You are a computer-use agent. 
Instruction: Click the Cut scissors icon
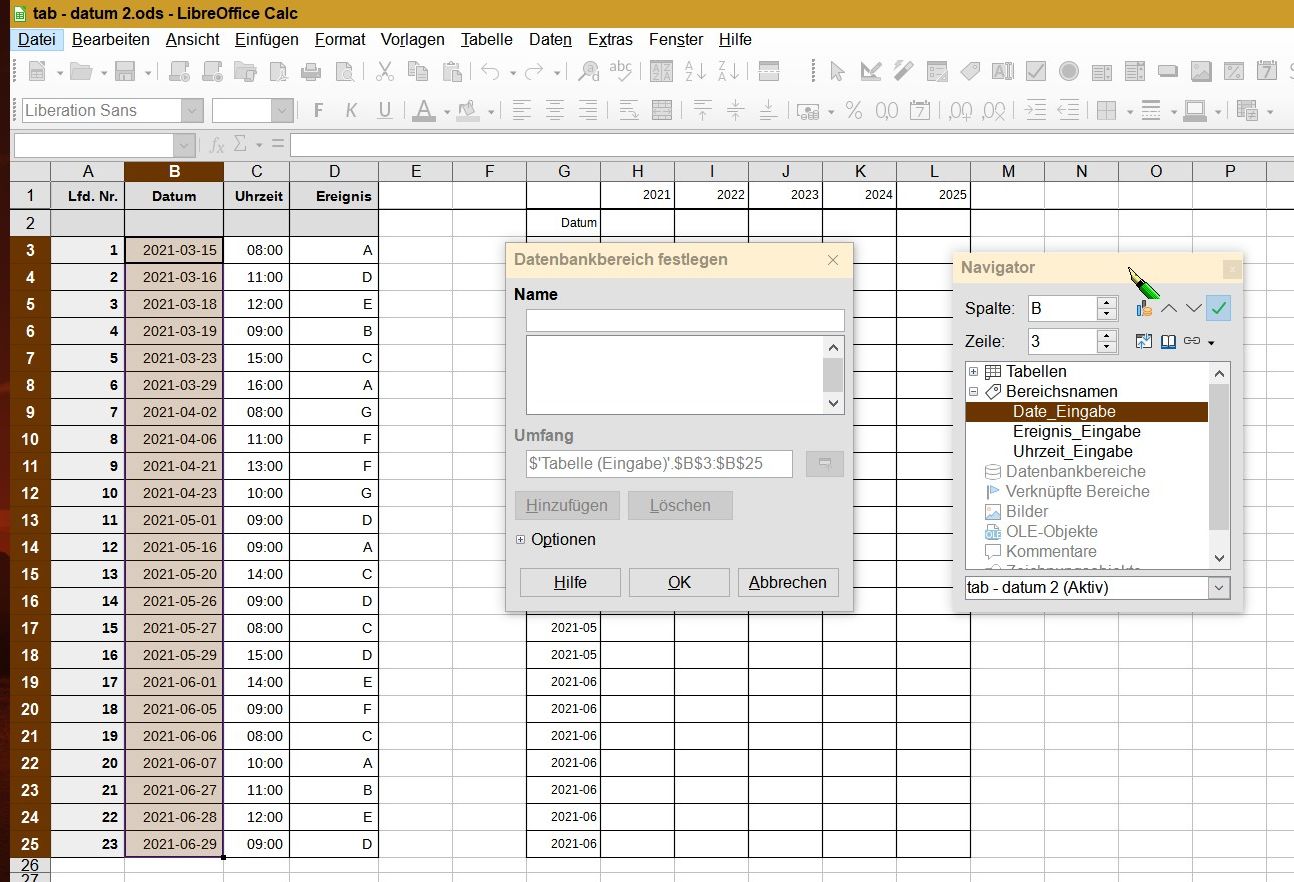pos(384,71)
